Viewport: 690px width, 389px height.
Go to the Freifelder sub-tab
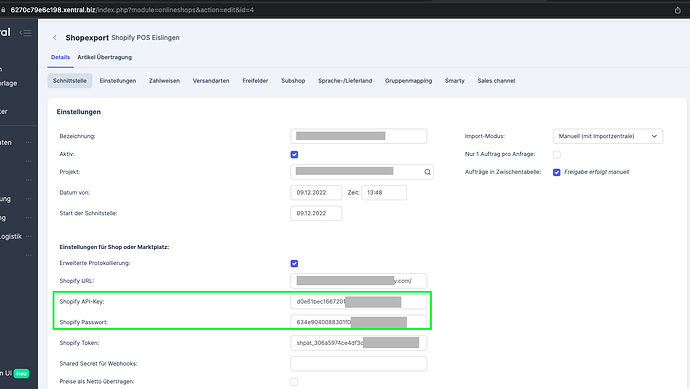[x=255, y=81]
